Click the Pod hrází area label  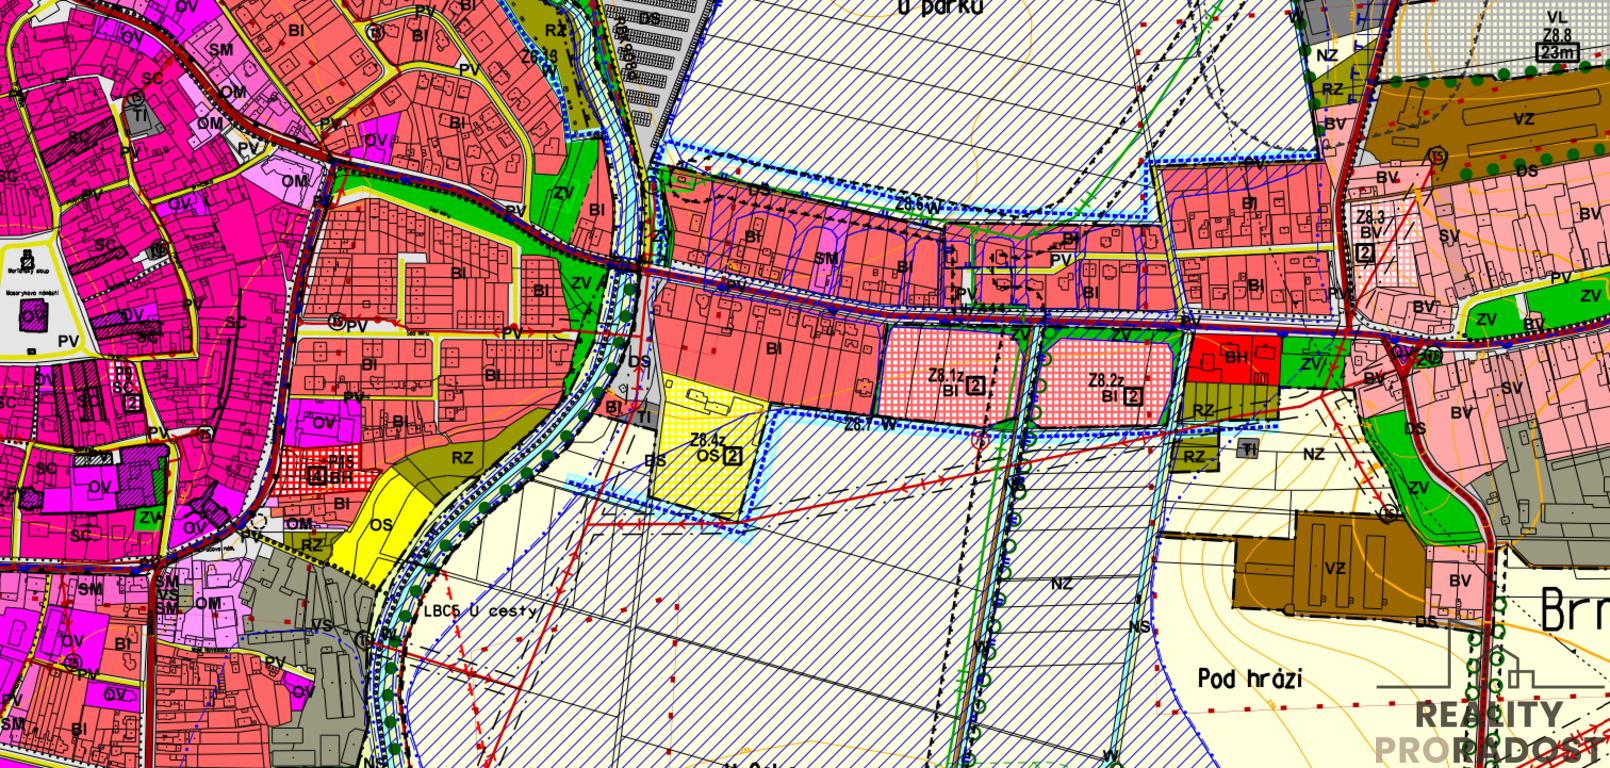tap(1250, 679)
